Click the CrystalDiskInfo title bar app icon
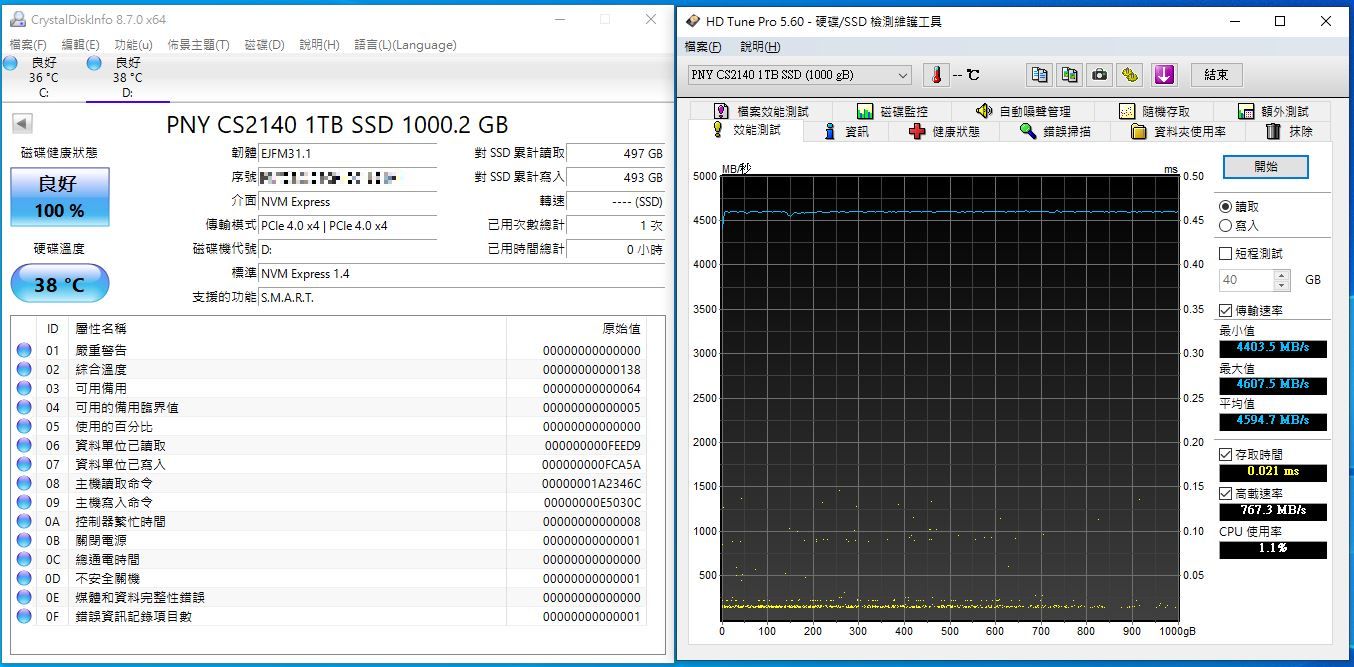1354x667 pixels. [18, 19]
